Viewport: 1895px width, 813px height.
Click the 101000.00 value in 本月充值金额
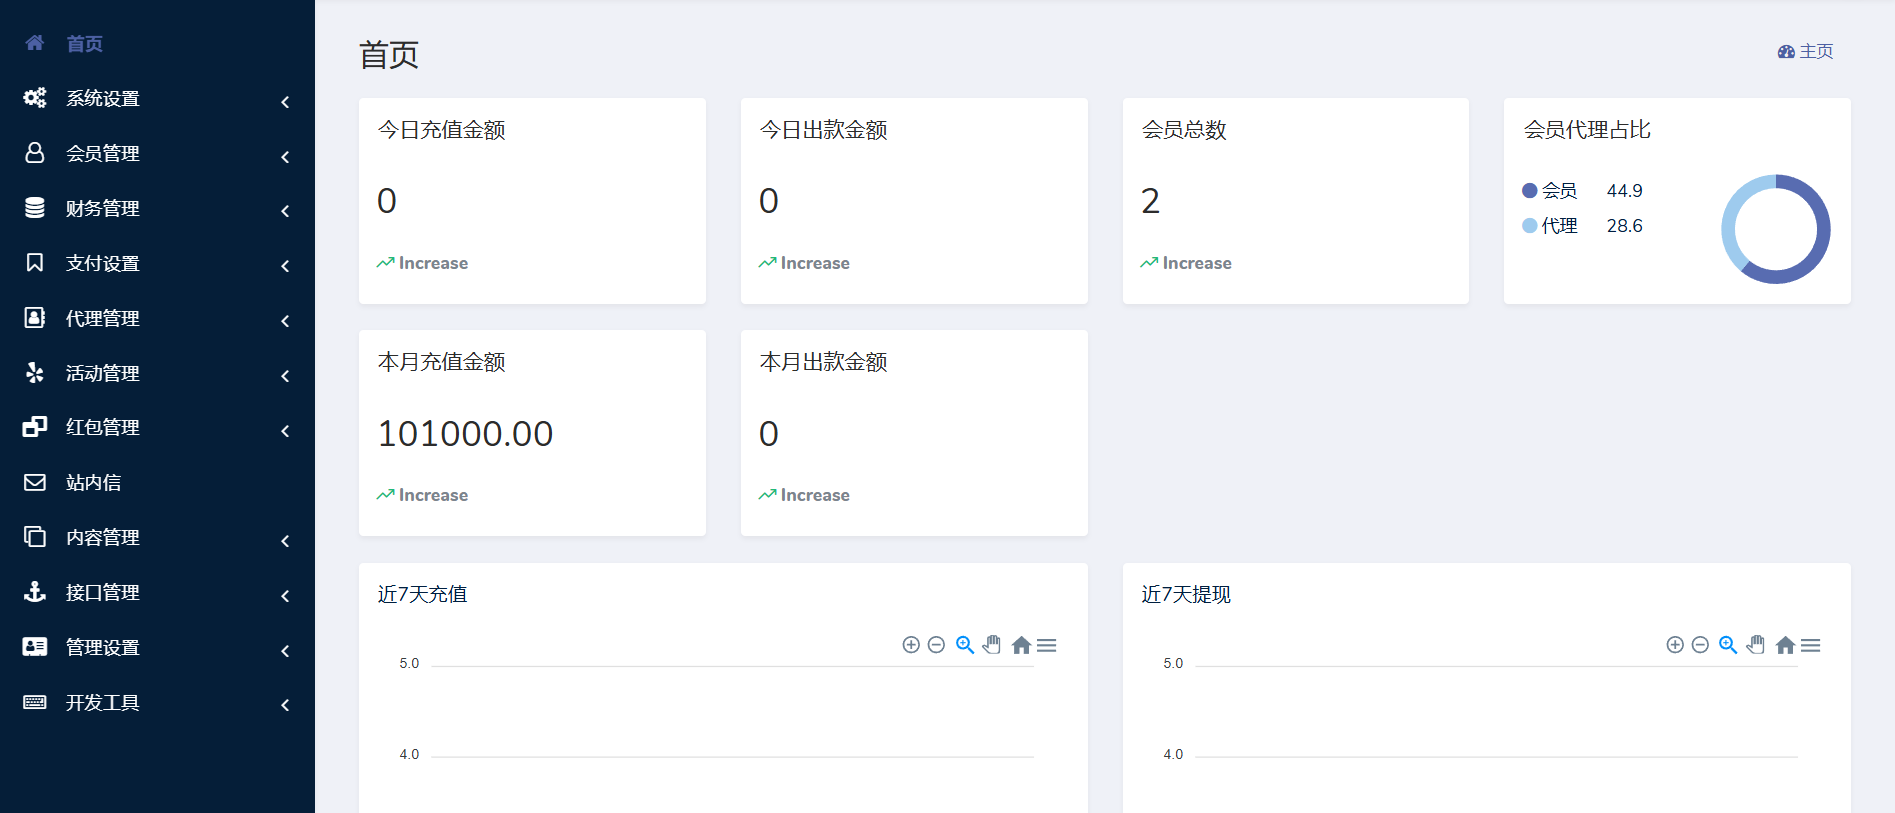(x=465, y=433)
